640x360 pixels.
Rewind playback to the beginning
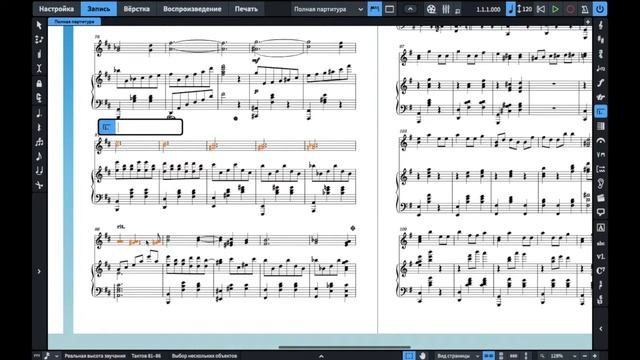pyautogui.click(x=541, y=9)
